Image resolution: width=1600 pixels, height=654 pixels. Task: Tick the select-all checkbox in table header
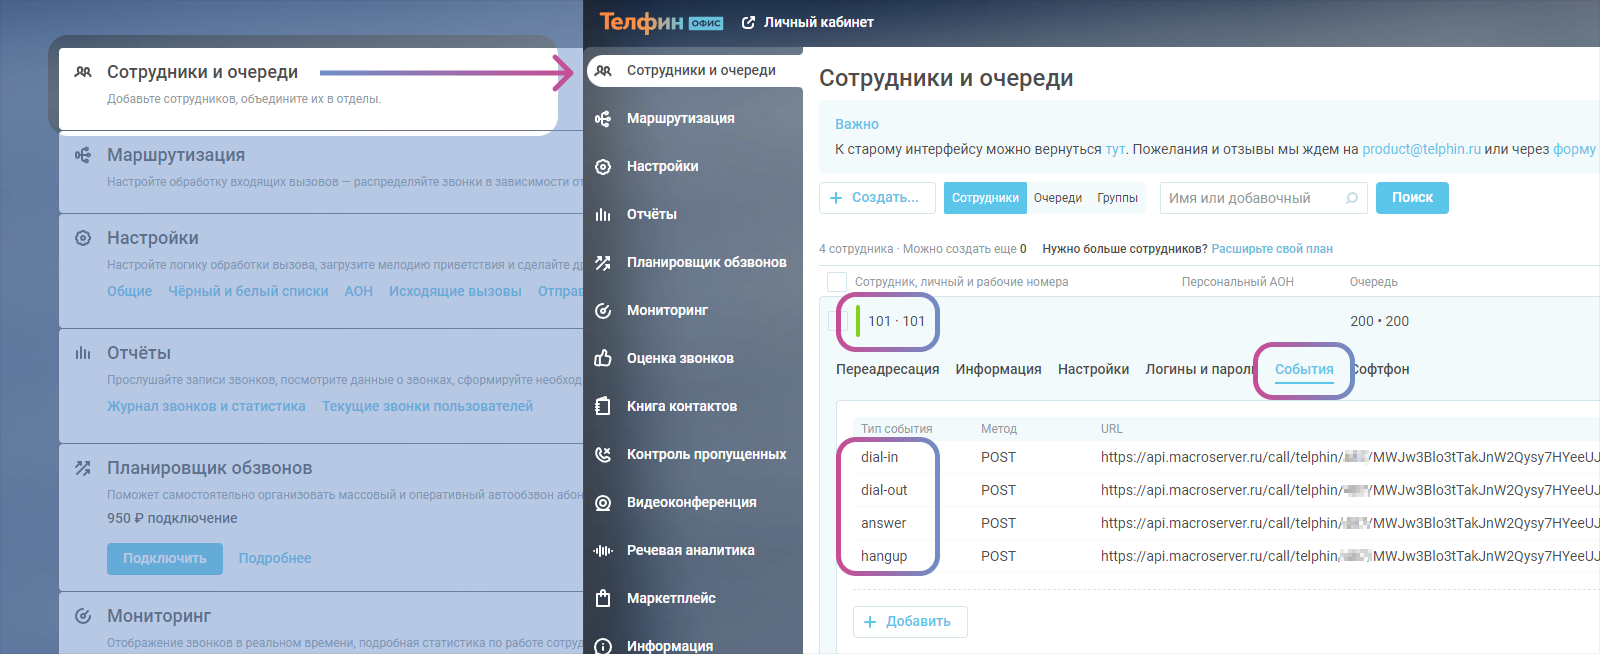(837, 282)
